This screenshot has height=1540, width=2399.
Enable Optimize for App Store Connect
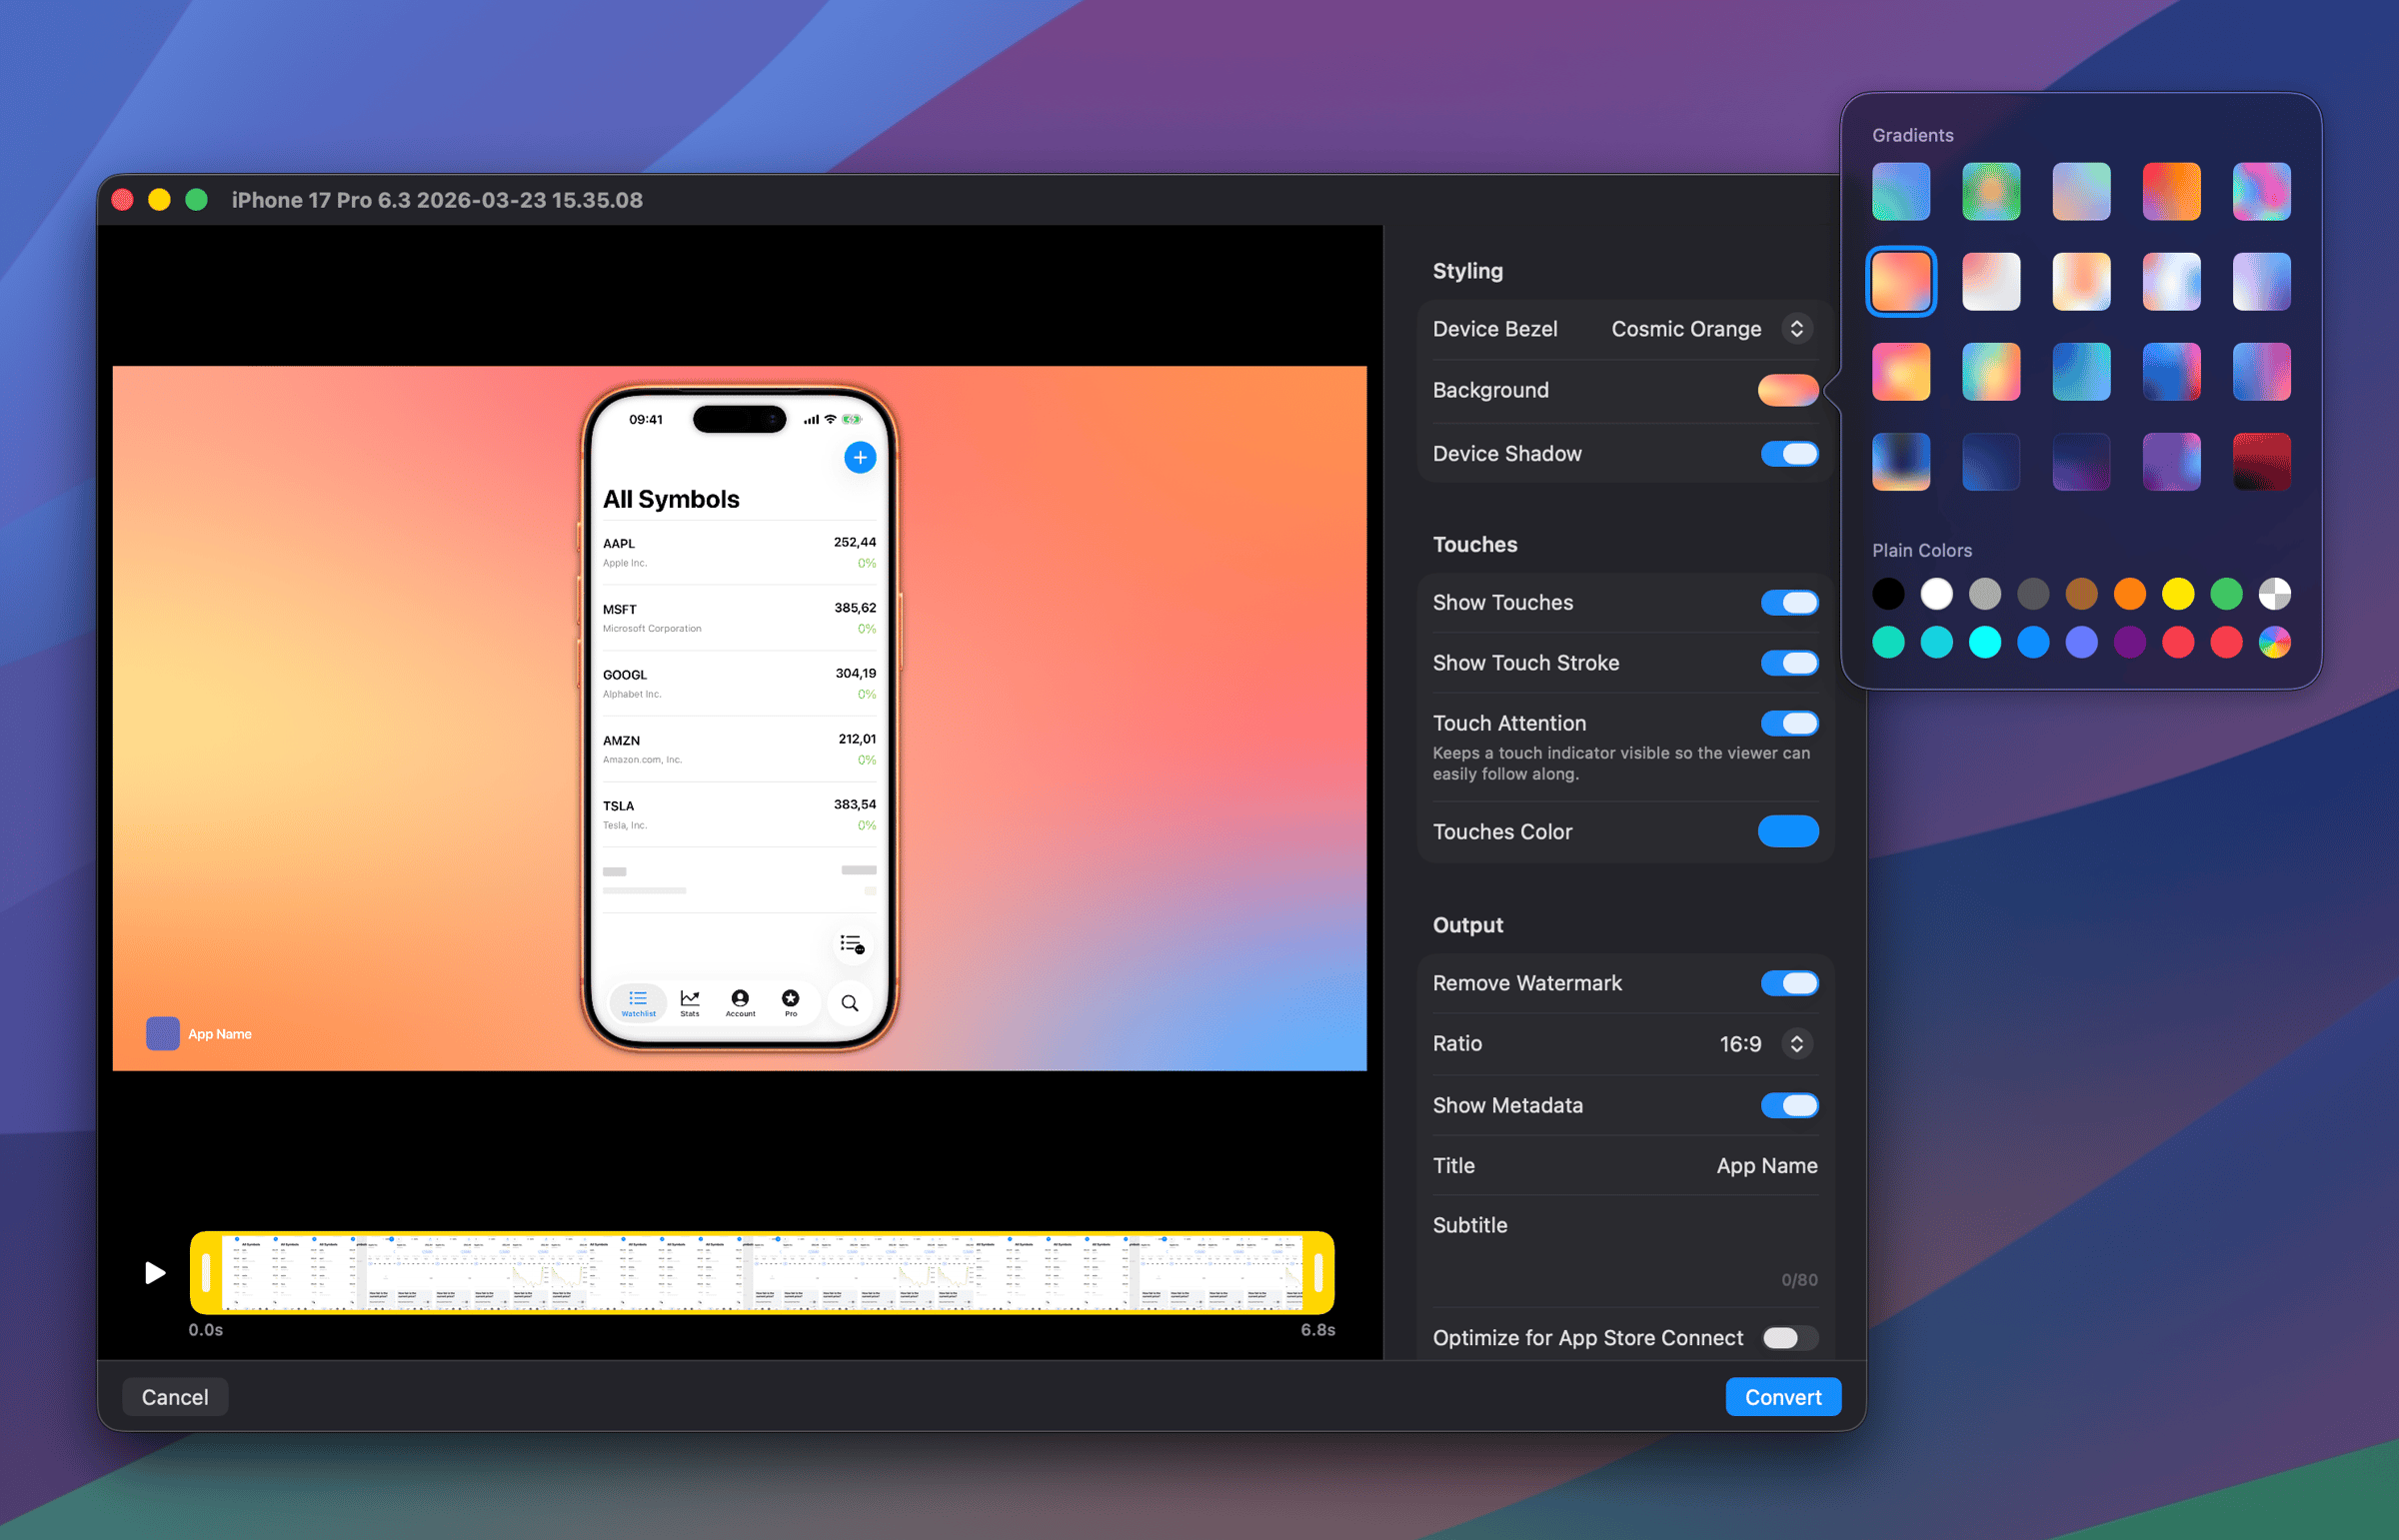click(x=1788, y=1338)
